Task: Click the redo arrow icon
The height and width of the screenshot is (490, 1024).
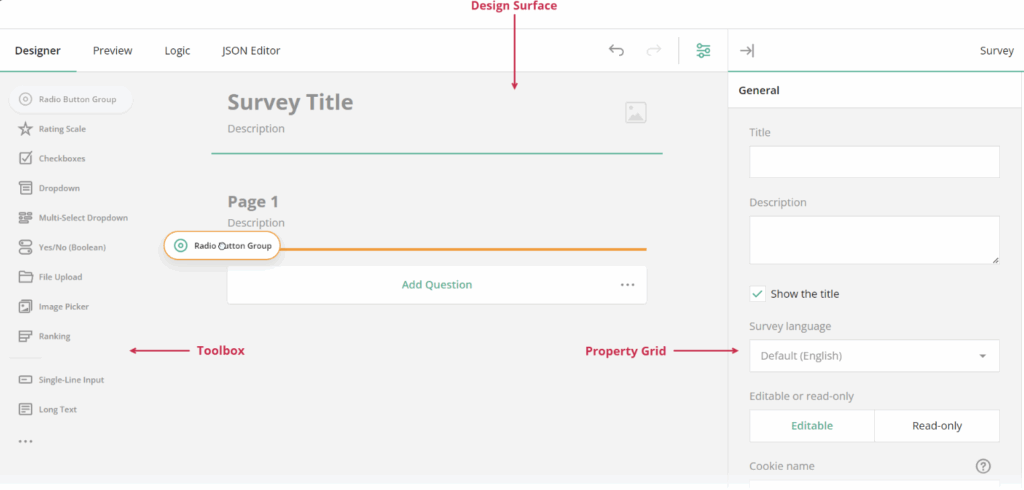Action: [653, 51]
